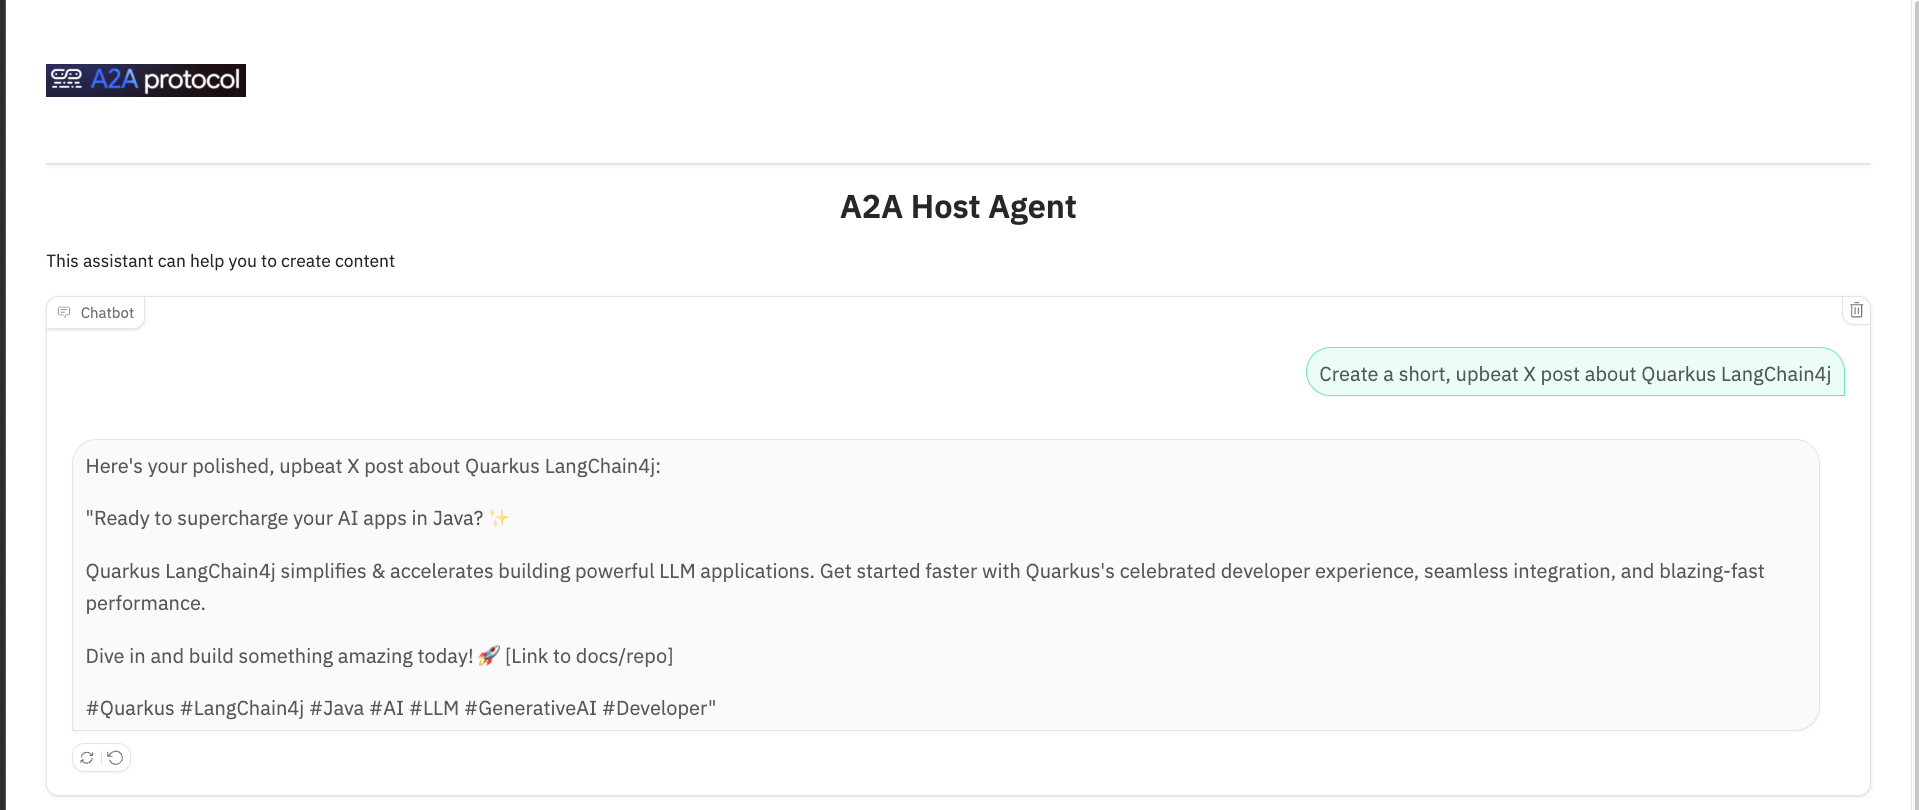Select the user message about Quarkus LangChain4j
The width and height of the screenshot is (1919, 810).
1575,373
